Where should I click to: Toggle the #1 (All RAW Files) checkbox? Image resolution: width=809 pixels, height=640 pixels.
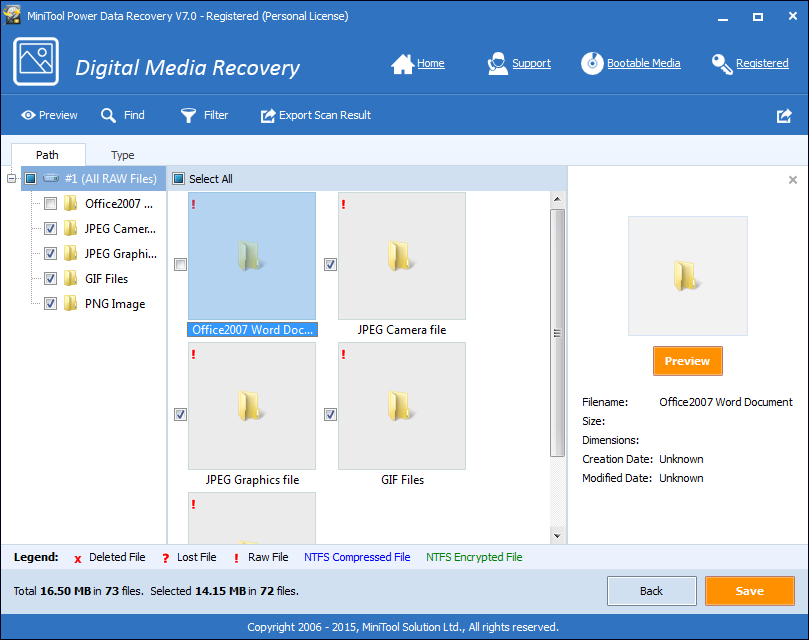click(x=30, y=179)
